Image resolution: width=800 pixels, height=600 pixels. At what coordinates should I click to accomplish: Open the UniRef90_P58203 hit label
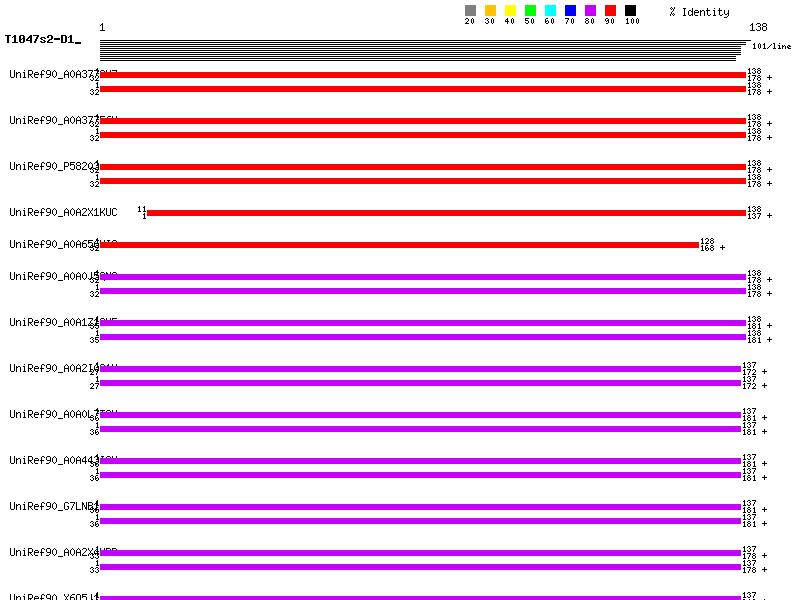pyautogui.click(x=52, y=166)
